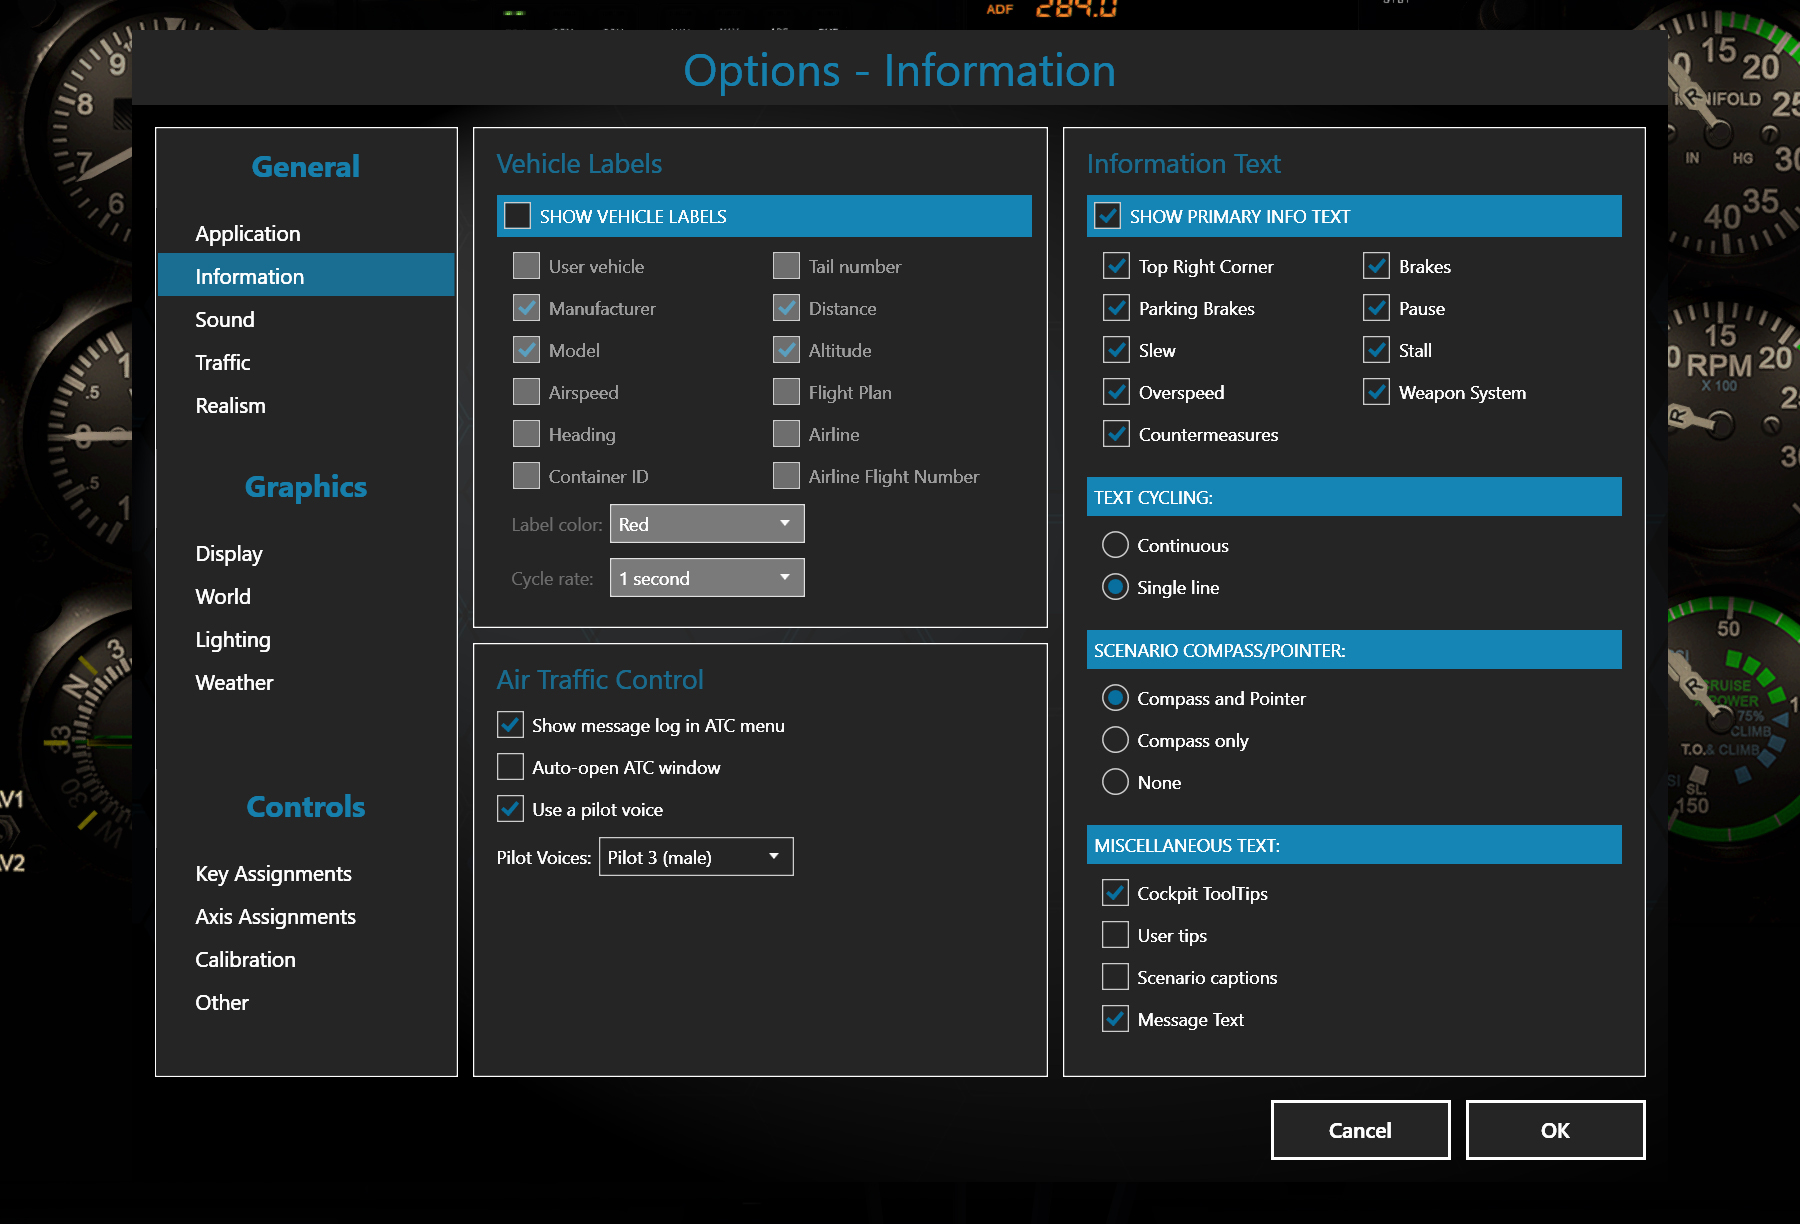
Task: Select Compass and Pointer option
Action: pyautogui.click(x=1115, y=698)
